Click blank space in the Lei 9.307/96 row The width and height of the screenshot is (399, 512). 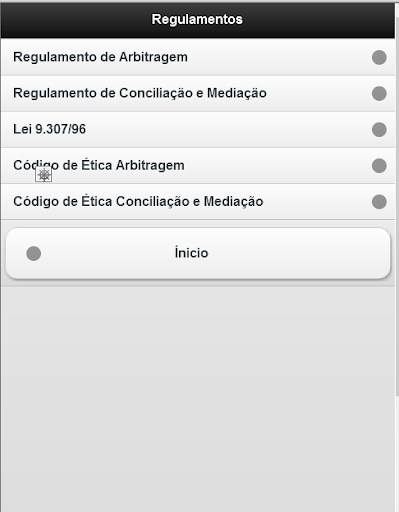tap(227, 129)
